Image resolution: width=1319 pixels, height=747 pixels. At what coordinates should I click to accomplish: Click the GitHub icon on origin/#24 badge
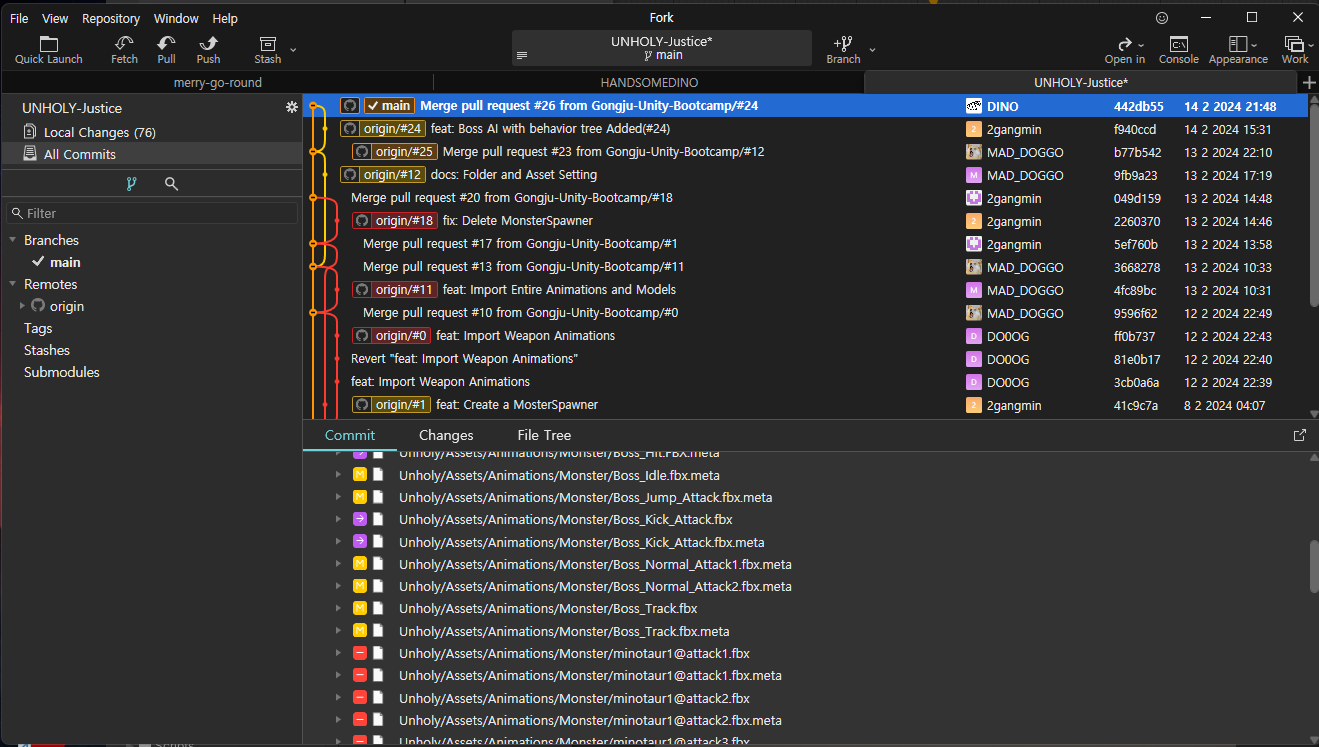pos(349,128)
